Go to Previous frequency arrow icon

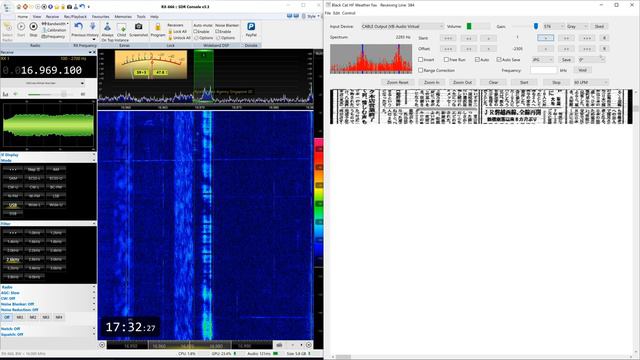(x=78, y=27)
